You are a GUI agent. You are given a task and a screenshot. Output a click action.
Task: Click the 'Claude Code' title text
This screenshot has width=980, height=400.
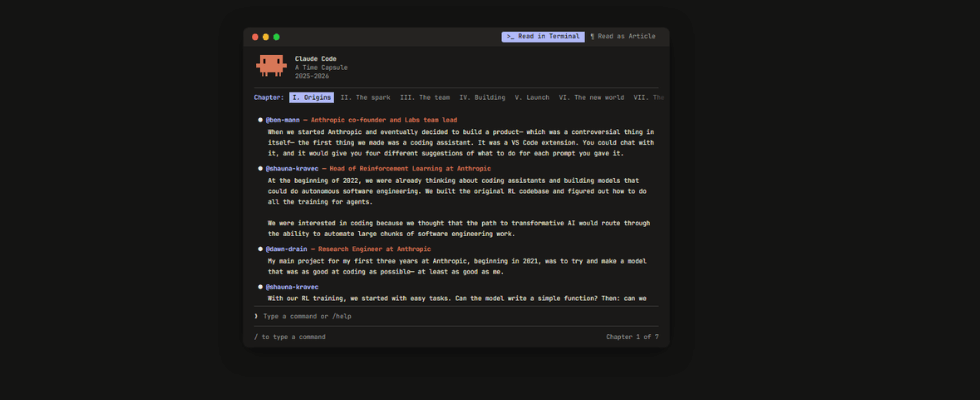316,59
